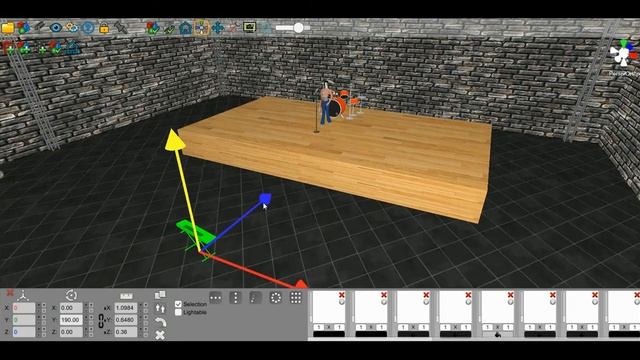Select the fifth white slot thumbnail
Image resolution: width=640 pixels, height=360 pixels.
click(497, 307)
